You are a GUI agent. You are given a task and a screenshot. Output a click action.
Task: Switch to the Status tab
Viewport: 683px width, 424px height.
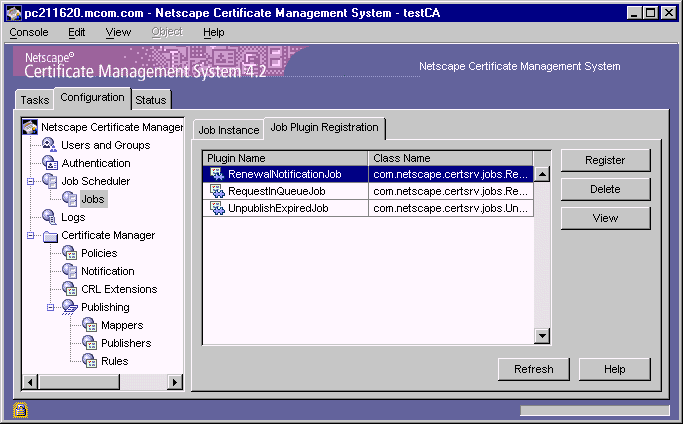[x=151, y=100]
